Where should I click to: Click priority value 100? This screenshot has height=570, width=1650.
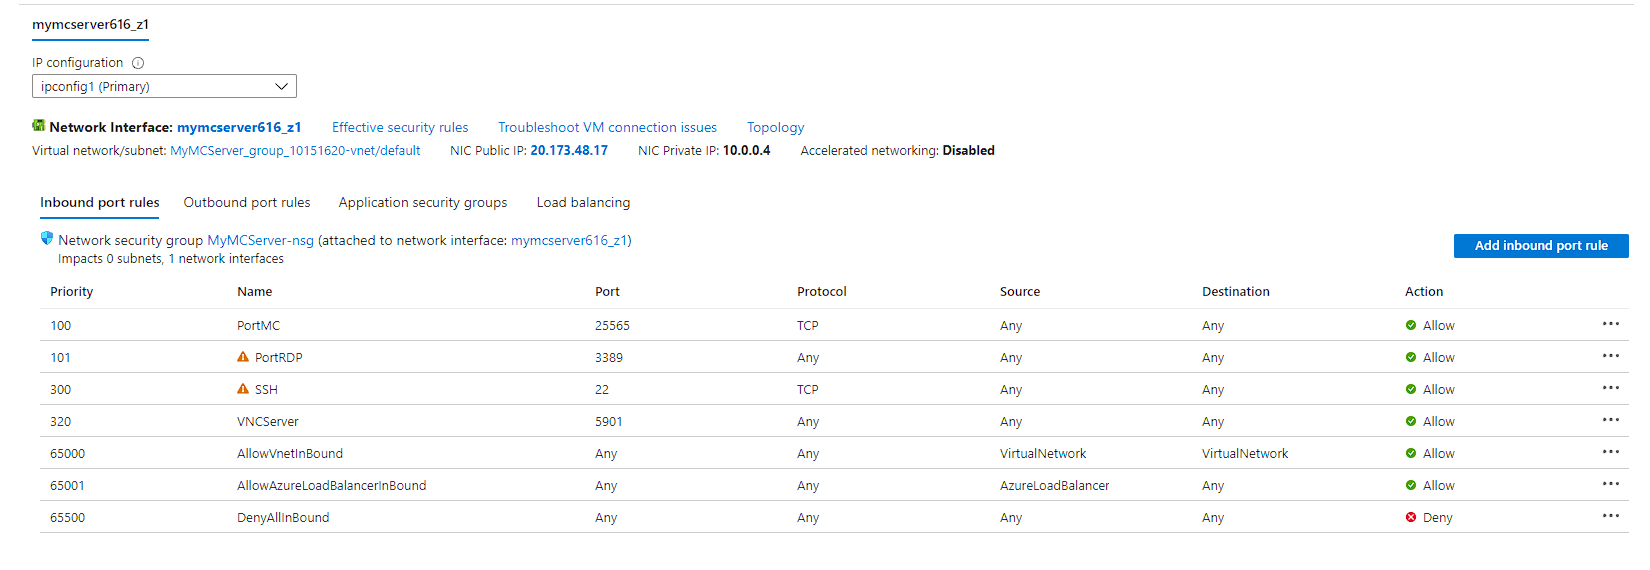coord(60,325)
